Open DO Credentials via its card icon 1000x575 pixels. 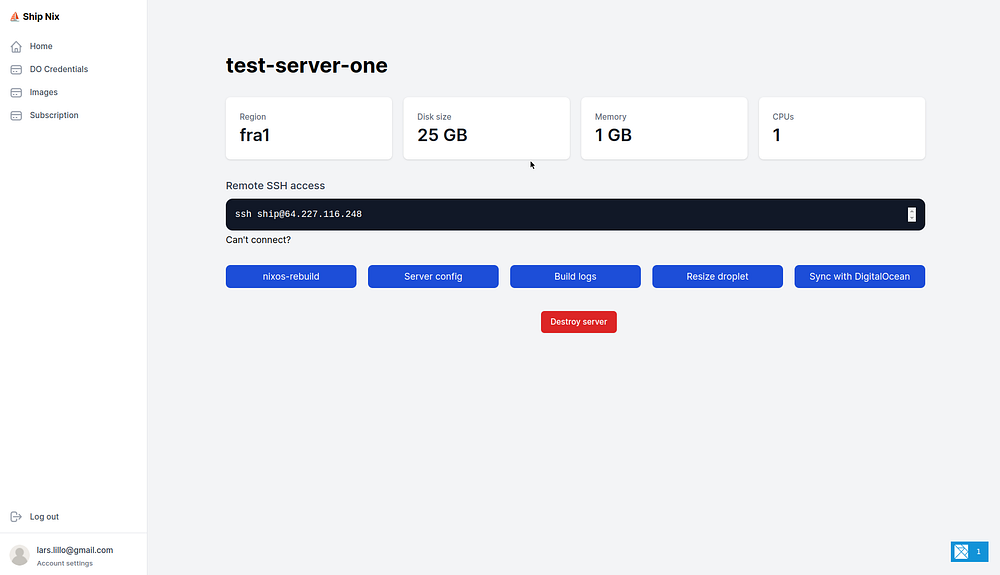[16, 69]
